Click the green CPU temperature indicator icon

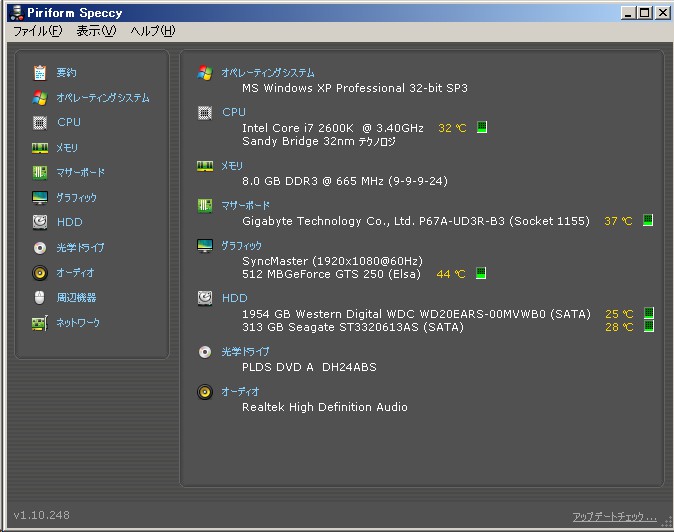pos(482,127)
